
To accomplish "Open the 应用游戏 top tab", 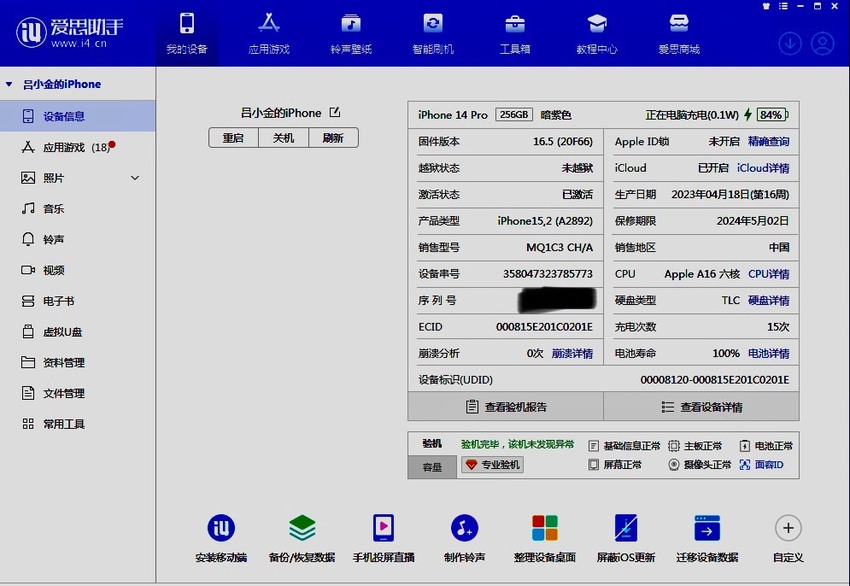I will point(269,34).
